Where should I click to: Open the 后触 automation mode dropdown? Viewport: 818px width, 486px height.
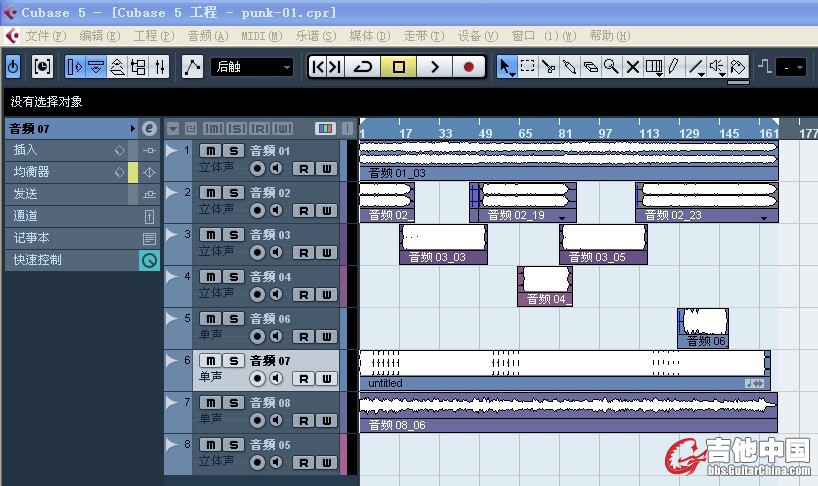pyautogui.click(x=252, y=67)
